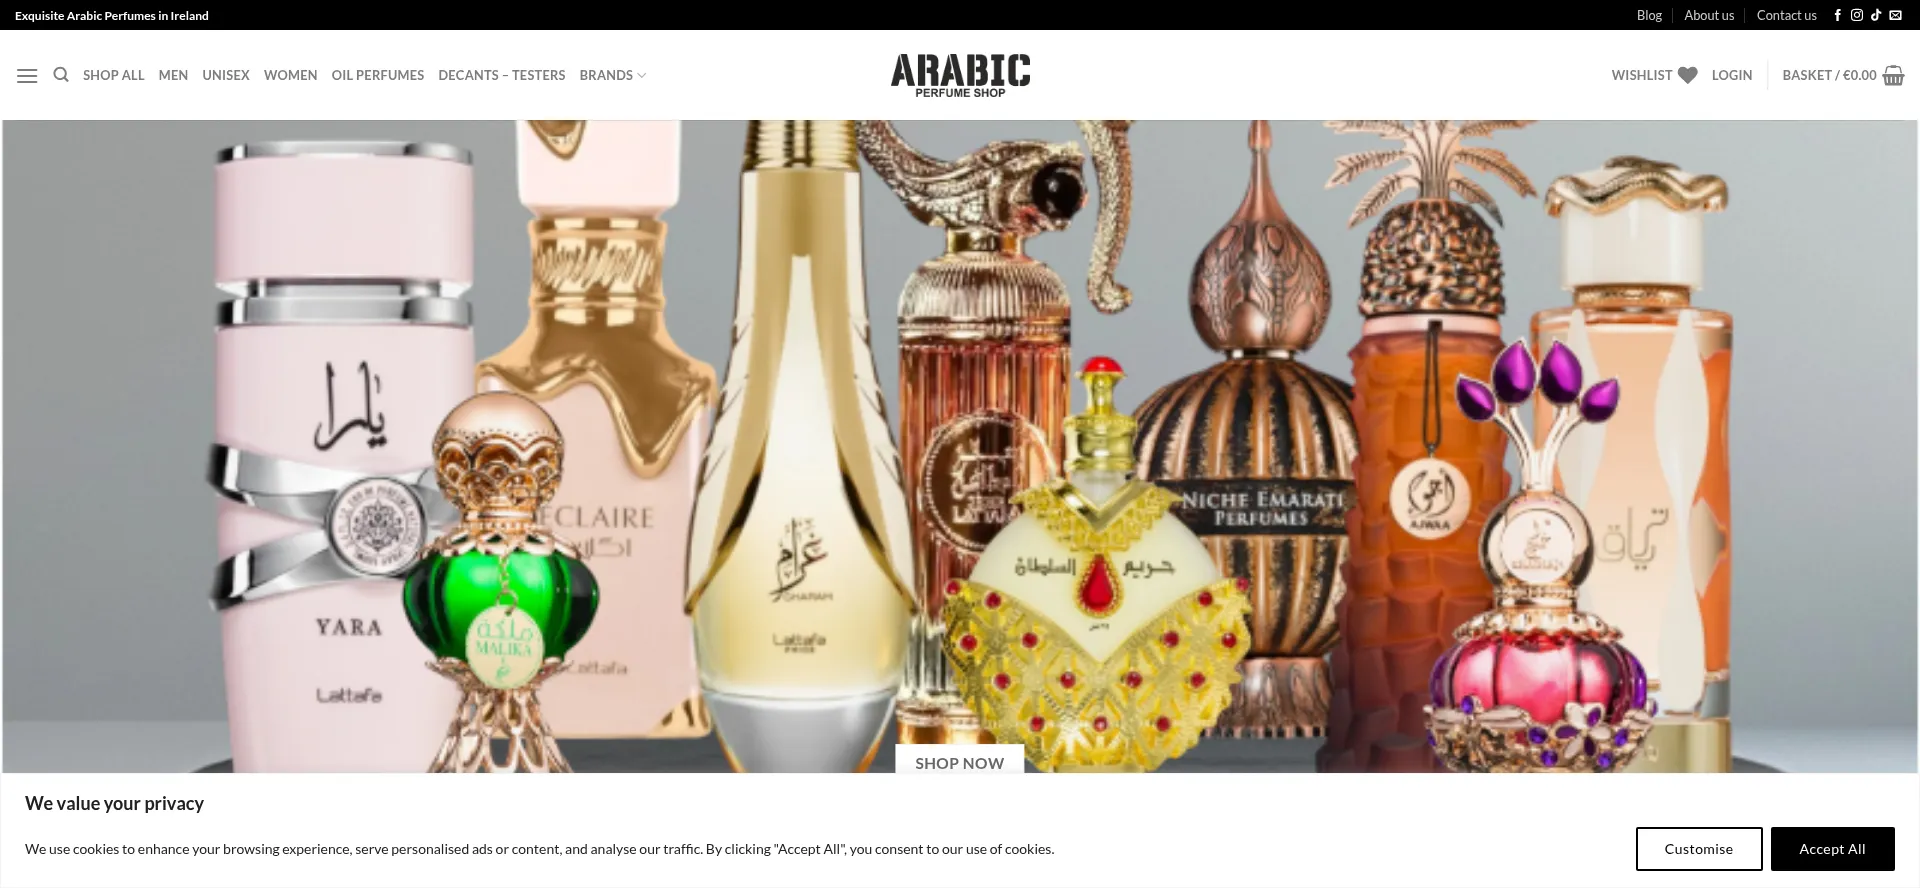Click the wishlist heart icon

point(1687,75)
